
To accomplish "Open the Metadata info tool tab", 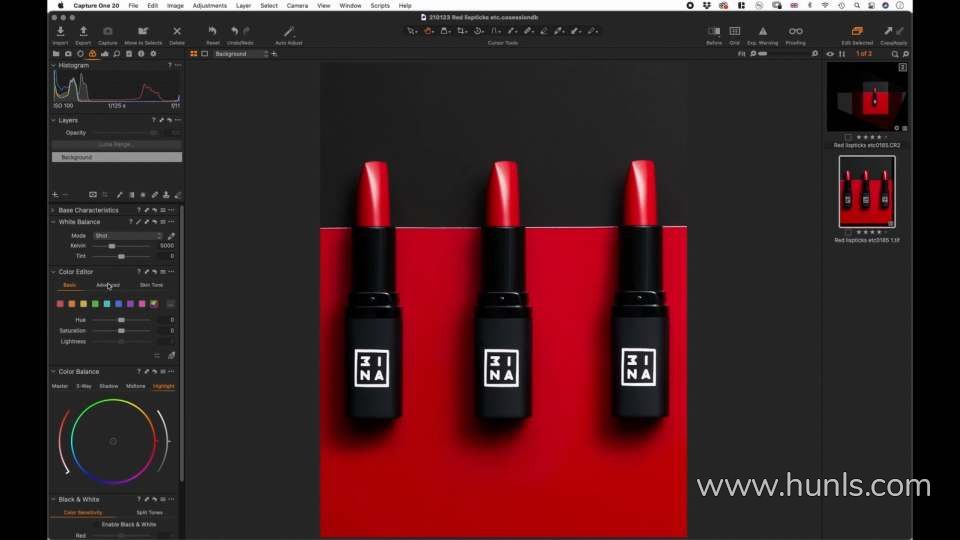I will (141, 54).
